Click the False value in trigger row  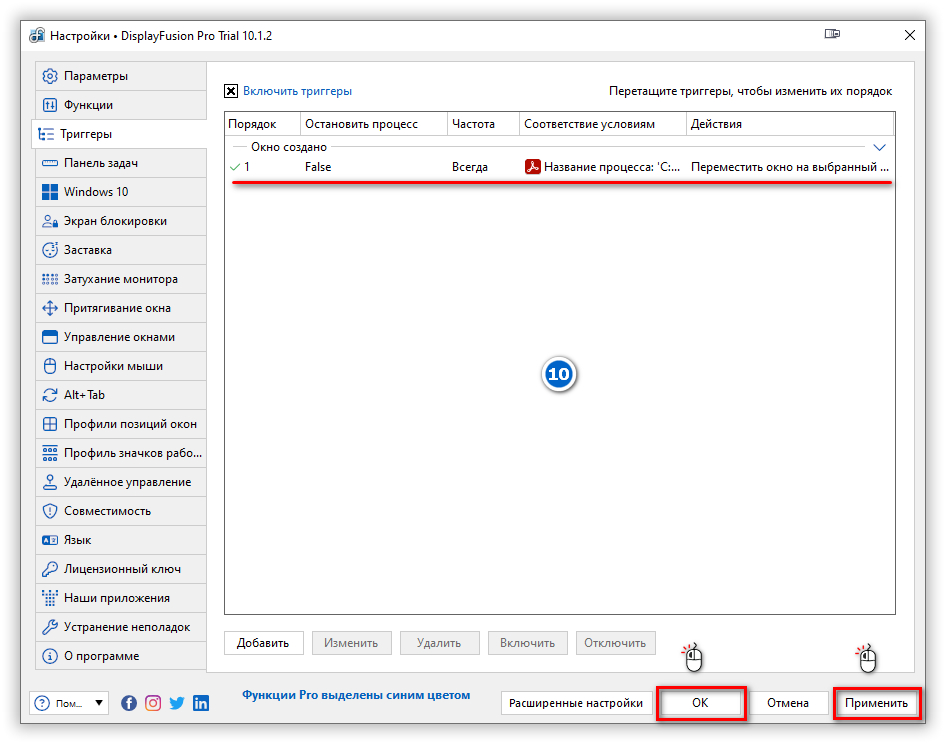[x=318, y=167]
